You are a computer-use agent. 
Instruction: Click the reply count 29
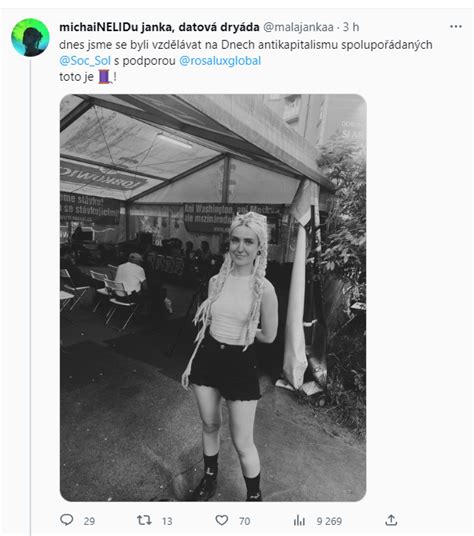pos(89,521)
